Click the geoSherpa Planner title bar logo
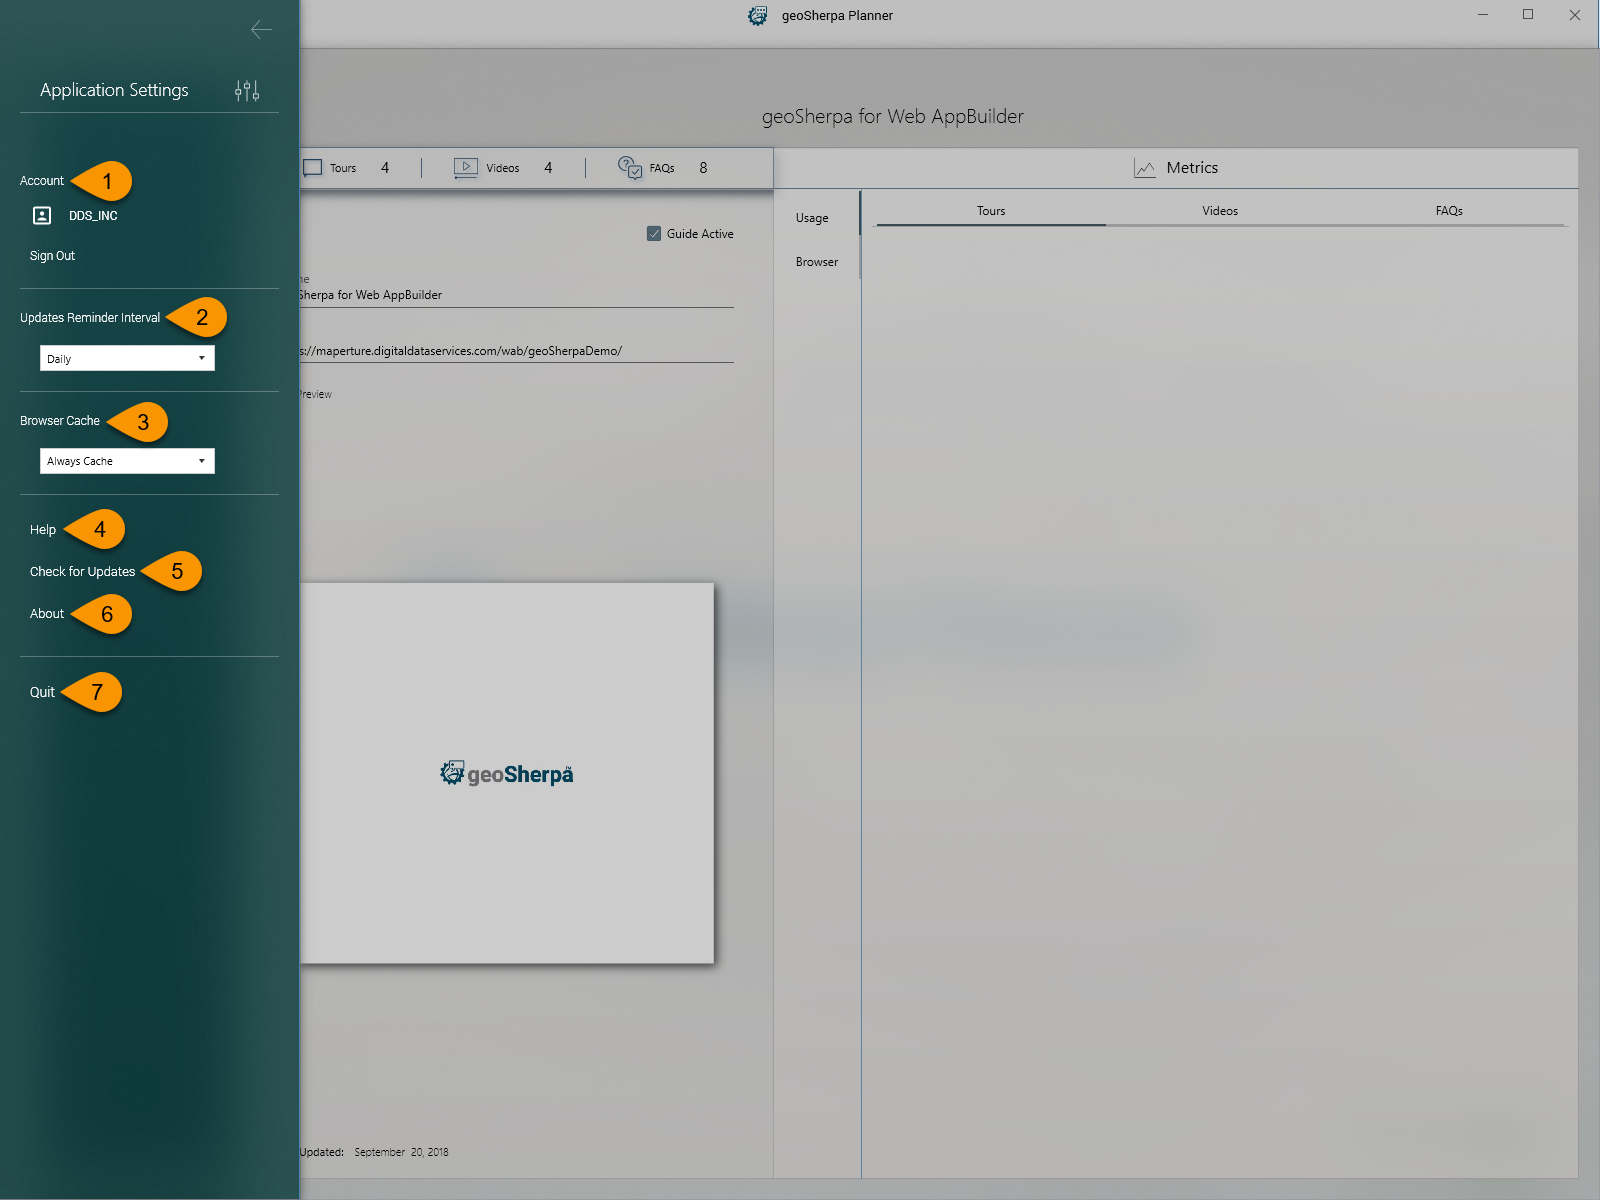Screen dimensions: 1600x1200 tap(758, 16)
